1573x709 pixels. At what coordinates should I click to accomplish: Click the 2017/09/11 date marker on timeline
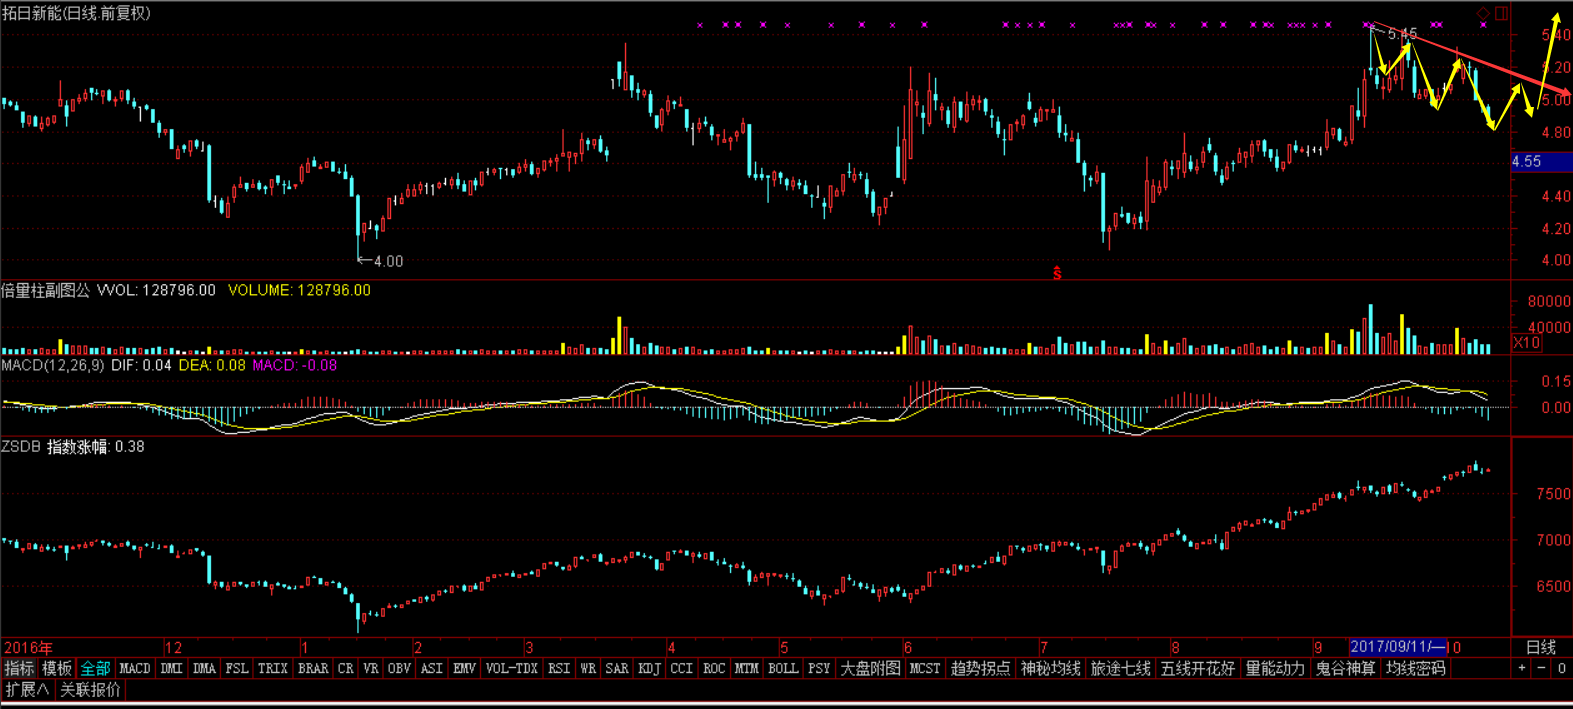pos(1396,647)
